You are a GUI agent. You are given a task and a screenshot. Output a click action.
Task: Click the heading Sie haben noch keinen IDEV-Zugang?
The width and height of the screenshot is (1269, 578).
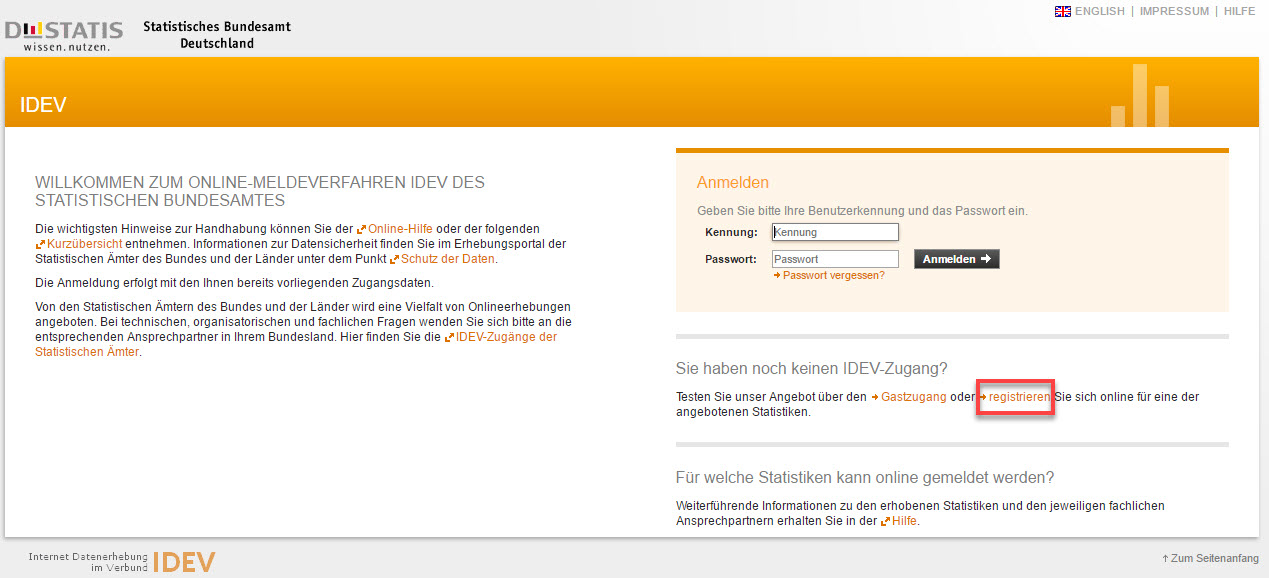pos(812,369)
